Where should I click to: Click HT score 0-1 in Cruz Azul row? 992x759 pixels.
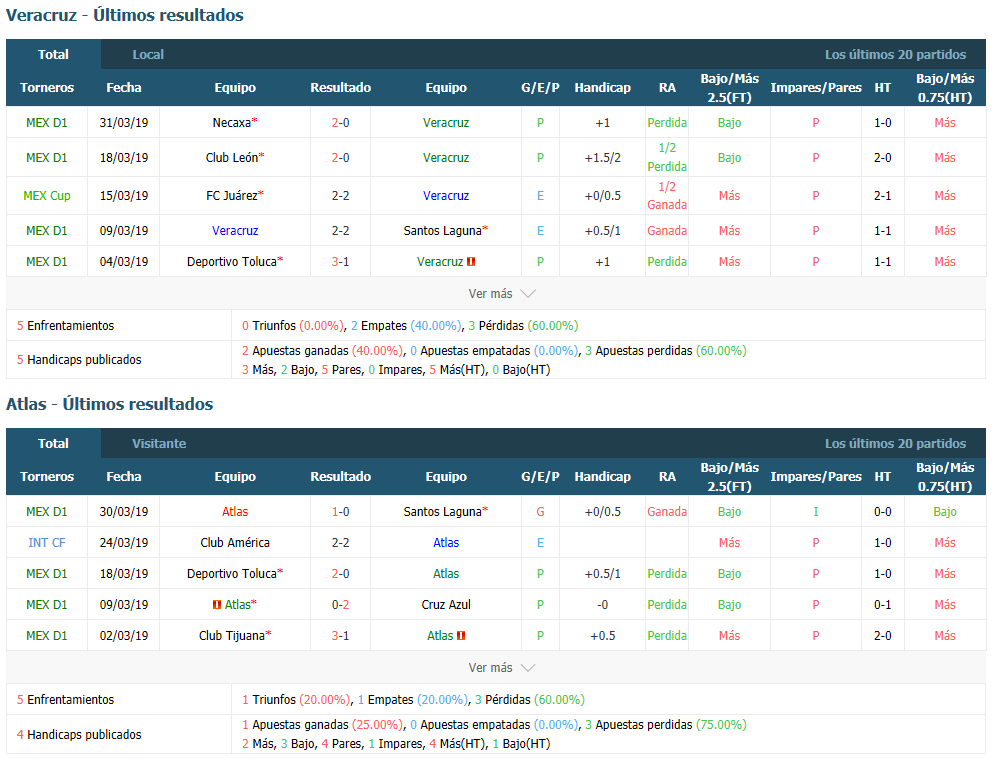point(883,605)
